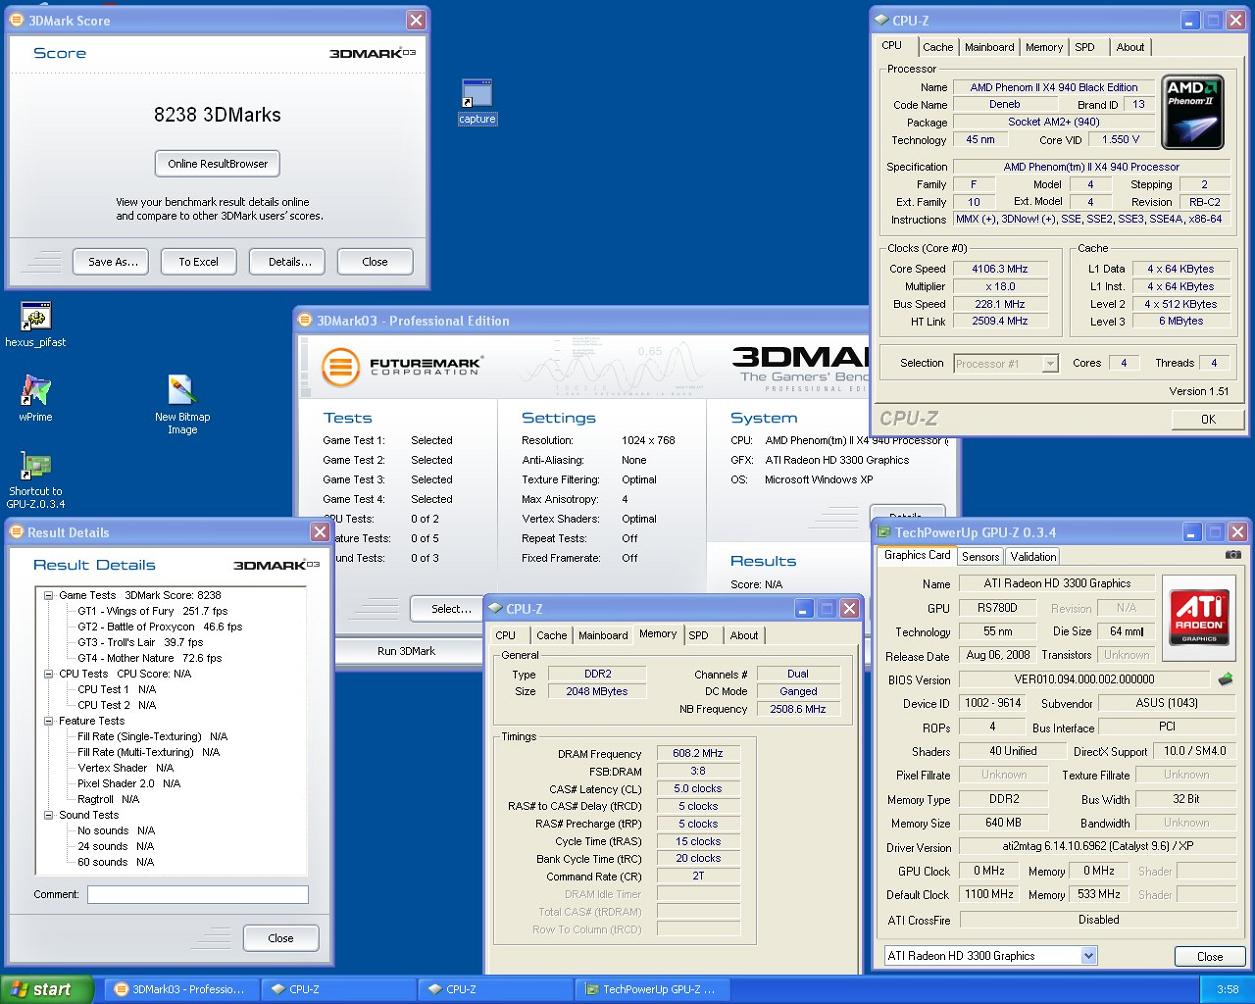Image resolution: width=1255 pixels, height=1004 pixels.
Task: Open Shortcut to GPU-Z.0.3.4 icon
Action: [36, 480]
